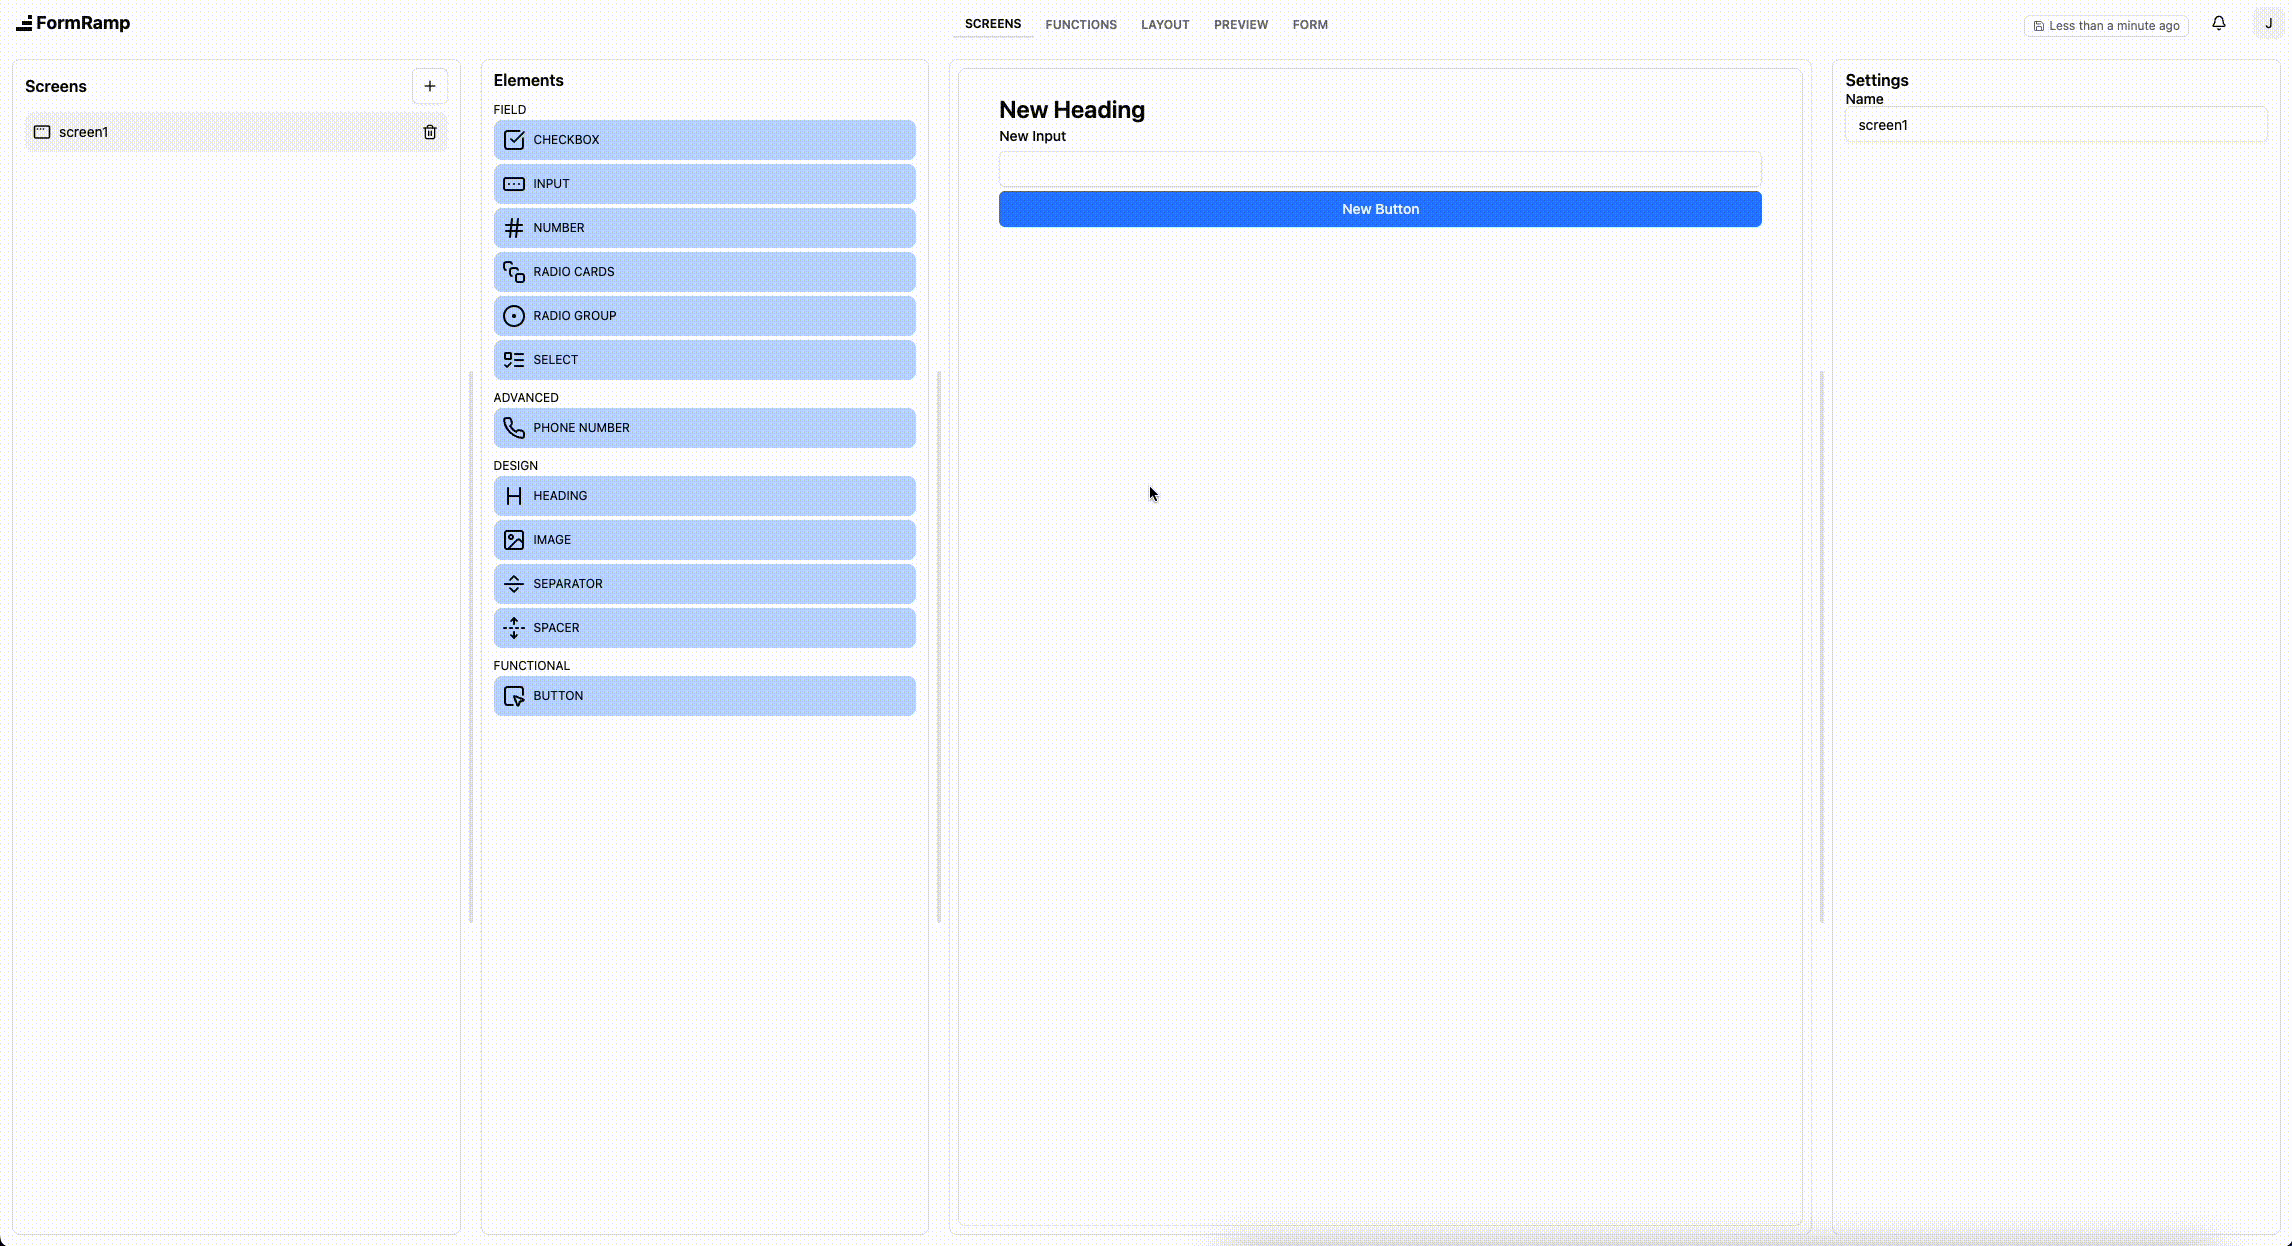Select the INPUT field element

coord(704,183)
